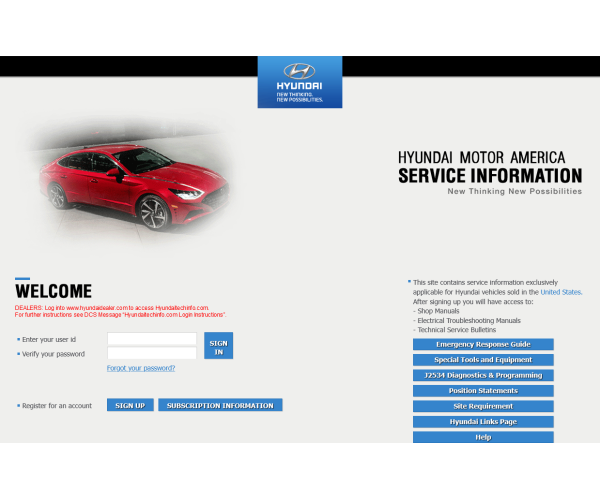Click 'Technical Service Bulletins' text

[x=457, y=330]
